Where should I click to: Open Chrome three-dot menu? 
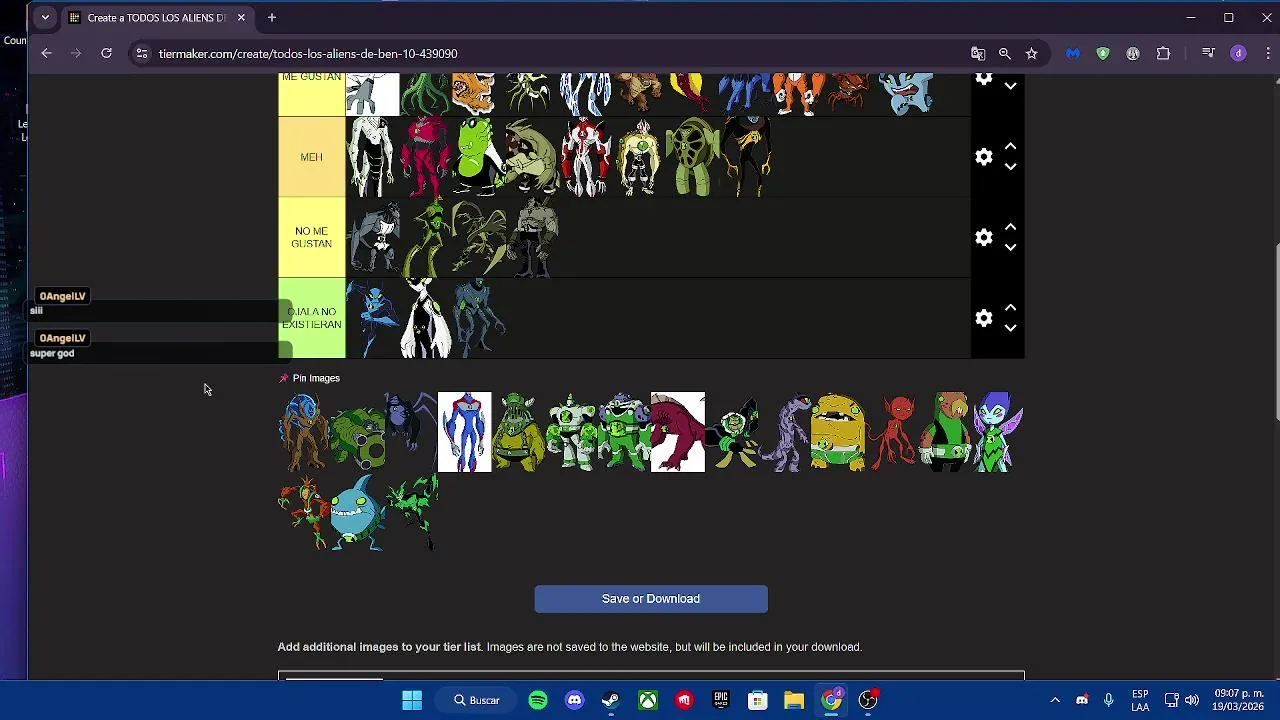[x=1267, y=53]
